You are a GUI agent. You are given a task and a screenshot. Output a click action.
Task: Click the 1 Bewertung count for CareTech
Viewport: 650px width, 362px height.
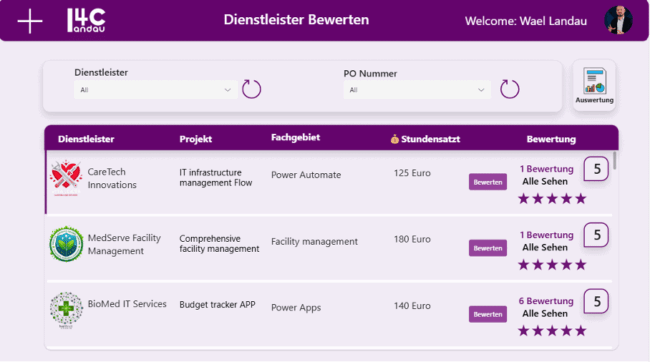pos(546,169)
